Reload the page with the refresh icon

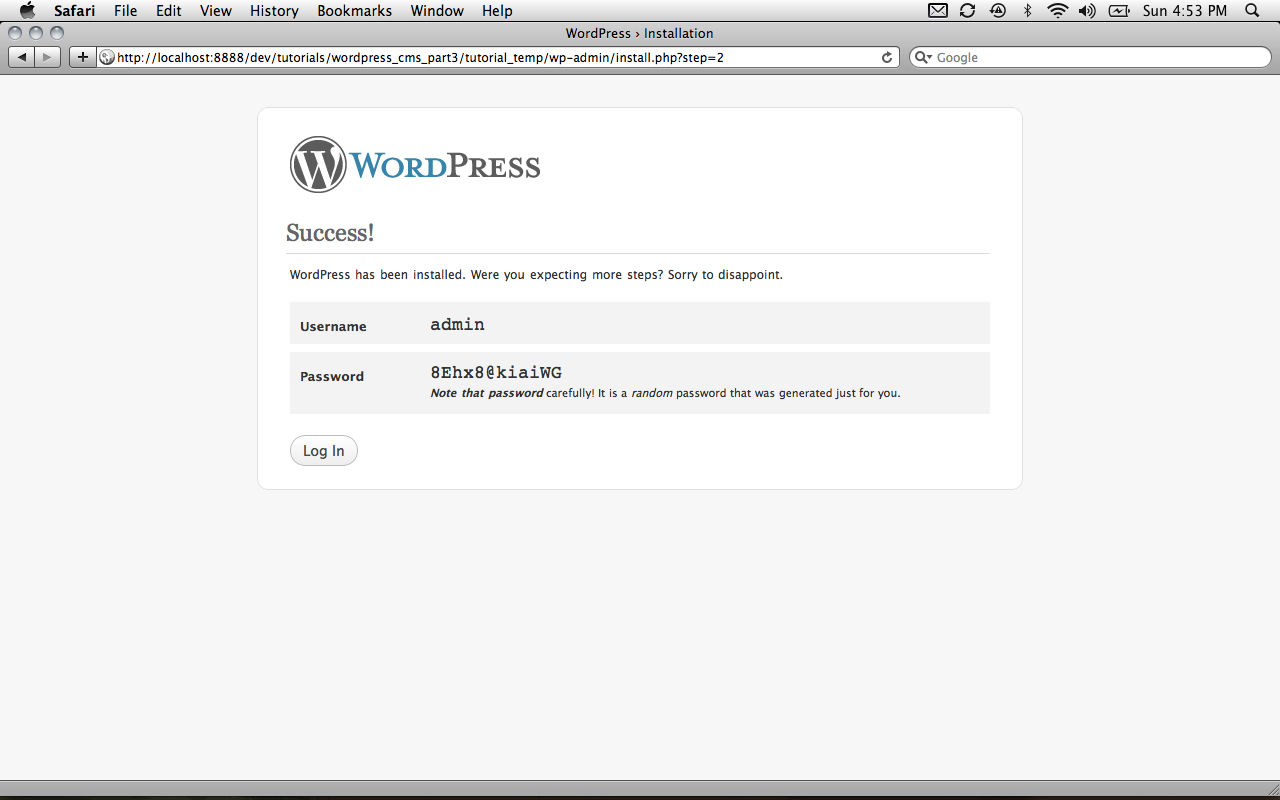(886, 57)
